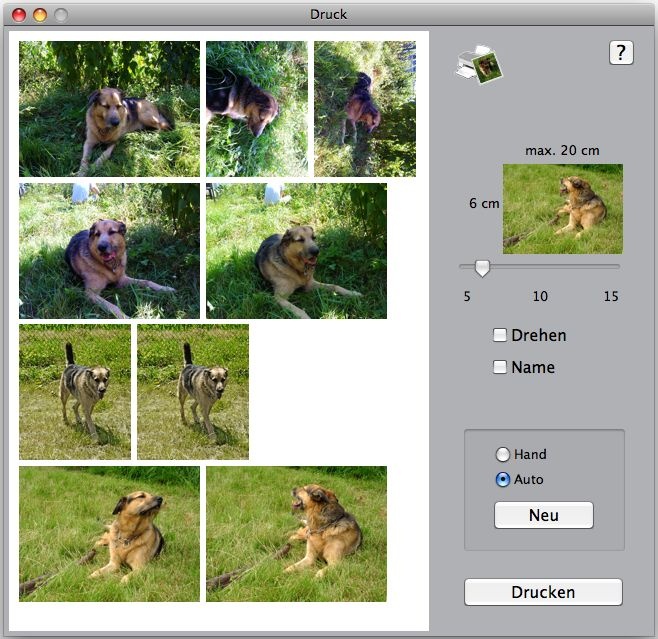Image resolution: width=658 pixels, height=639 pixels.
Task: Select third-row left standing dog photo
Action: [x=75, y=391]
